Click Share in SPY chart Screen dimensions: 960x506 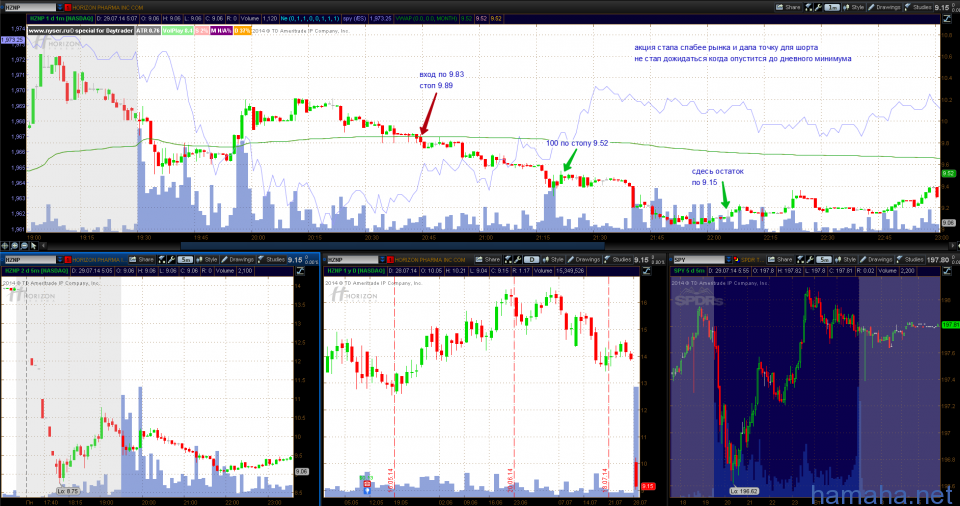coord(781,260)
